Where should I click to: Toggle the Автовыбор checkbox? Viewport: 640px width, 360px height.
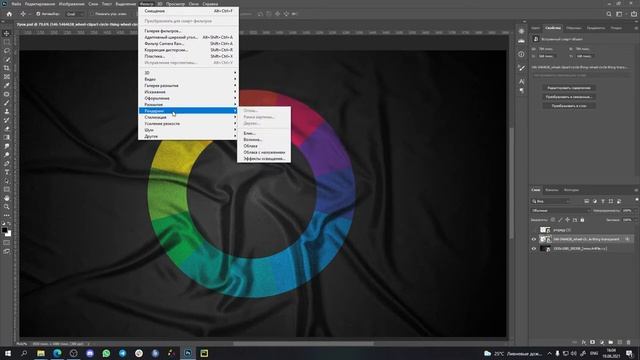38,14
